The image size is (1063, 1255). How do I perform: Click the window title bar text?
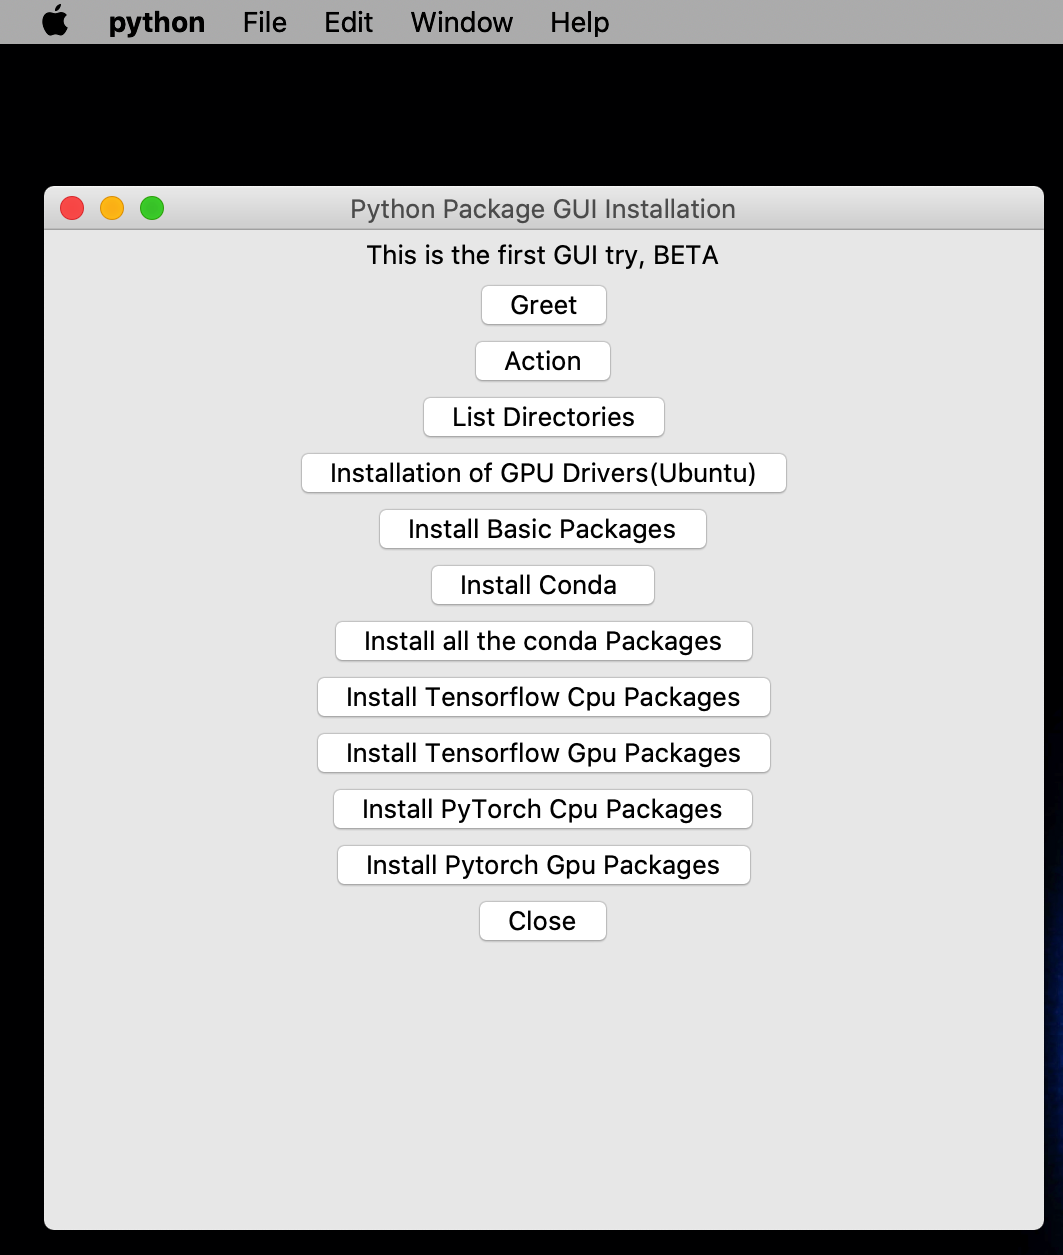click(543, 209)
